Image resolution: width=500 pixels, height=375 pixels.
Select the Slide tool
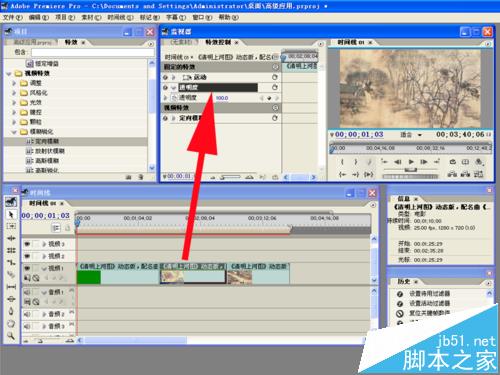[11, 299]
